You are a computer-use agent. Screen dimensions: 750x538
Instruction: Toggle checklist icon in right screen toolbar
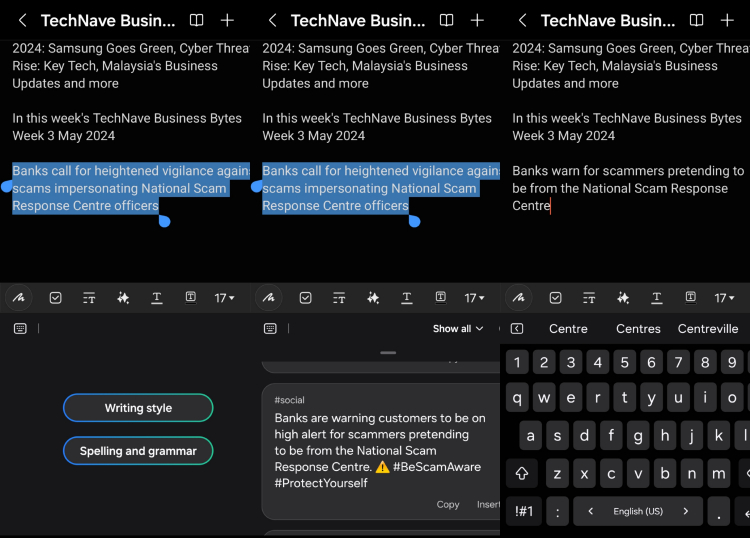[x=555, y=298]
